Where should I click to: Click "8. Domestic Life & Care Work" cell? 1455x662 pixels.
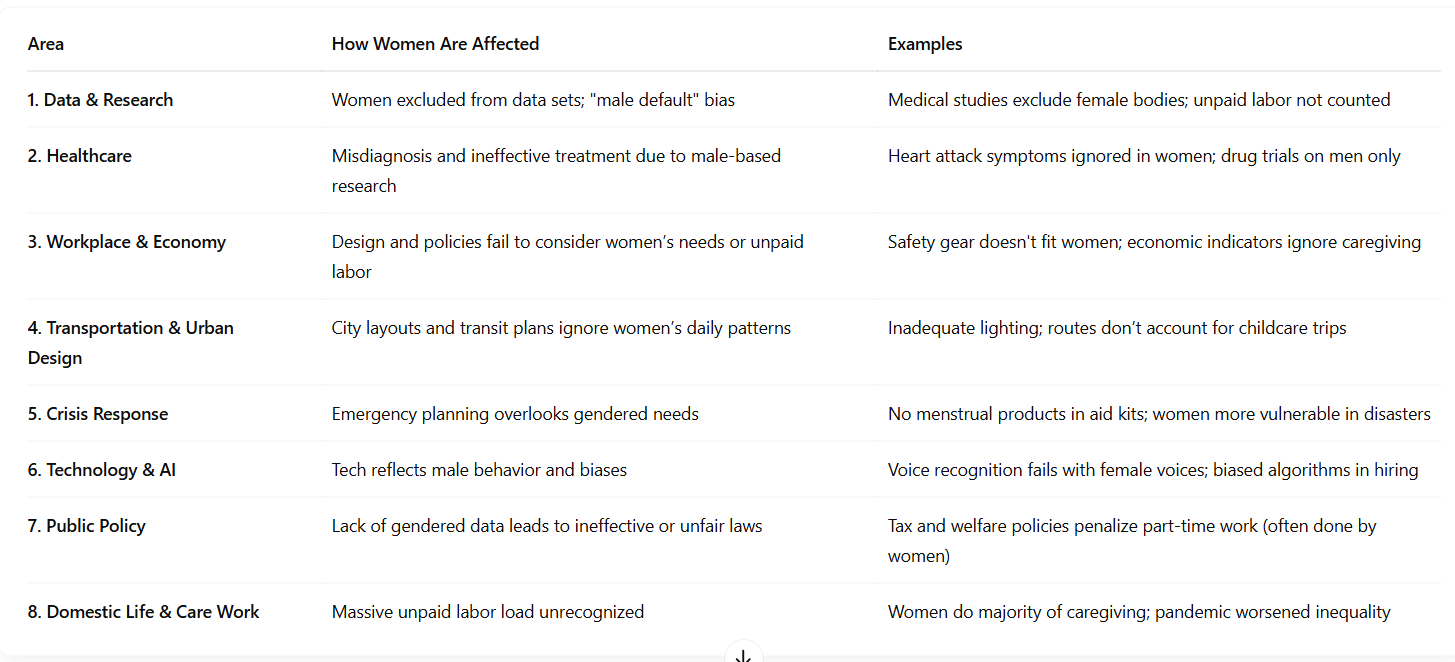coord(144,612)
